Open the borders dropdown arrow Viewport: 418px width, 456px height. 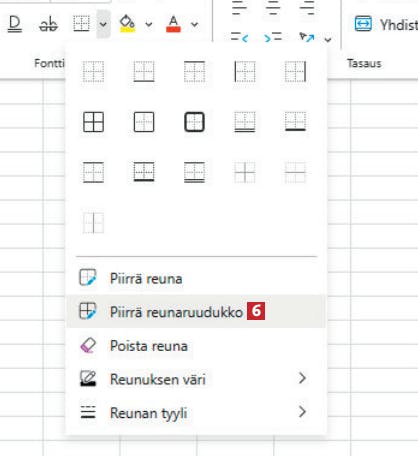point(103,24)
